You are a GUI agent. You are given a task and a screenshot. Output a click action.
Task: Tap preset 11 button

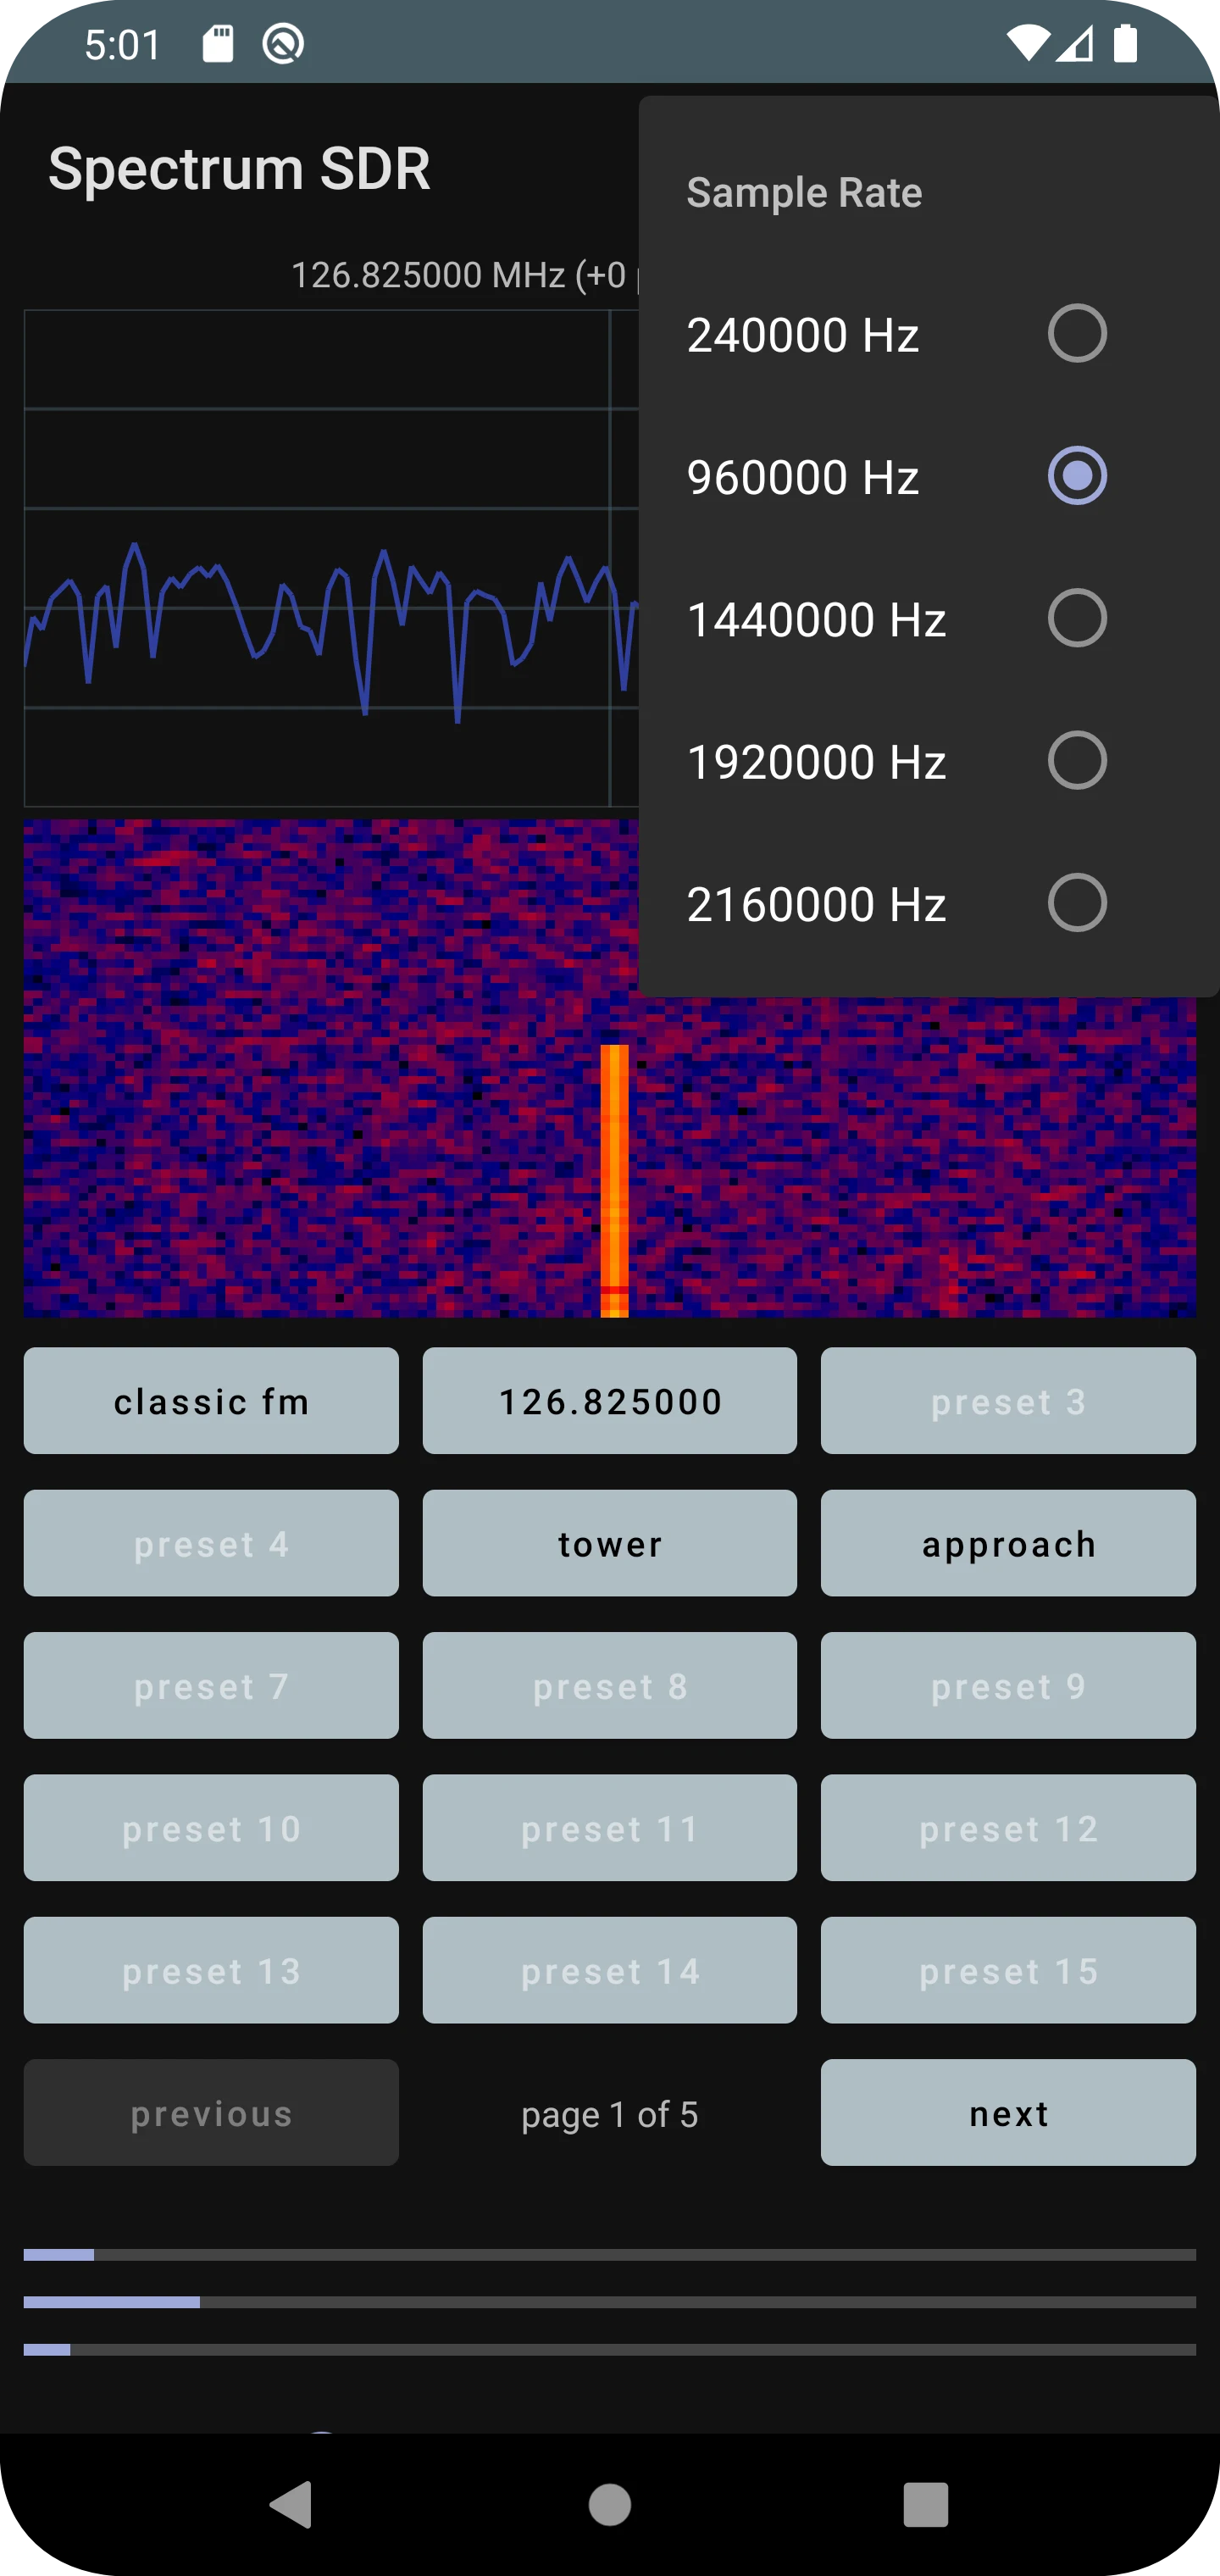click(x=610, y=1828)
